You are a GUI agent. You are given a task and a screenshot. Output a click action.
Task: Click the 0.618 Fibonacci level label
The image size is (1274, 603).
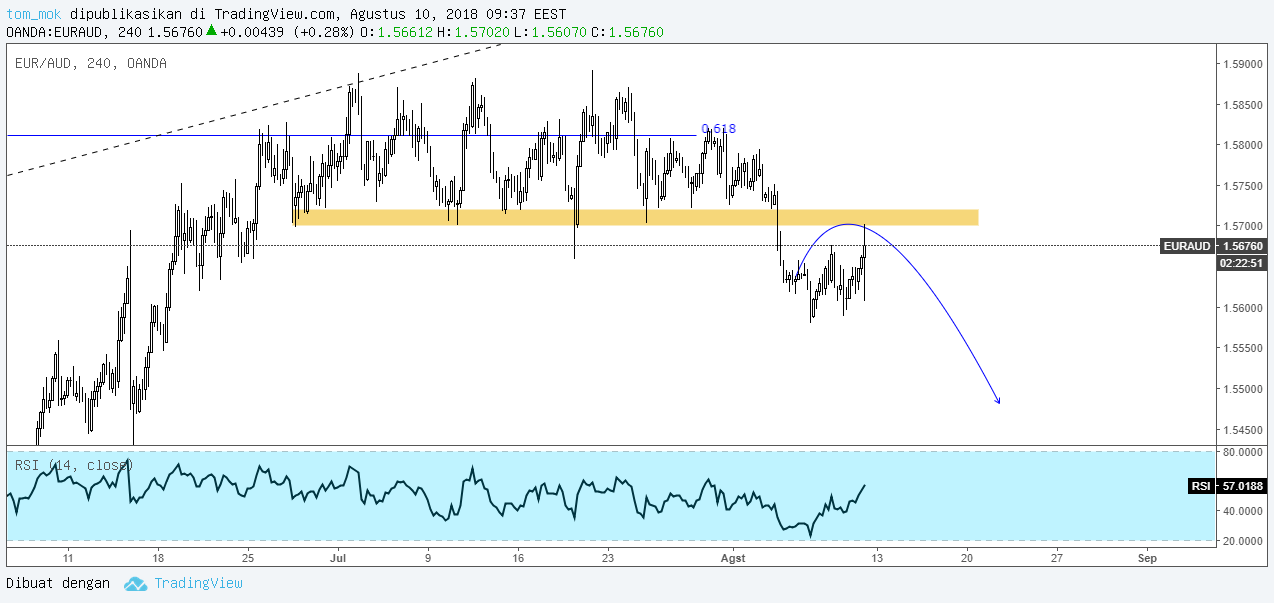pos(719,129)
